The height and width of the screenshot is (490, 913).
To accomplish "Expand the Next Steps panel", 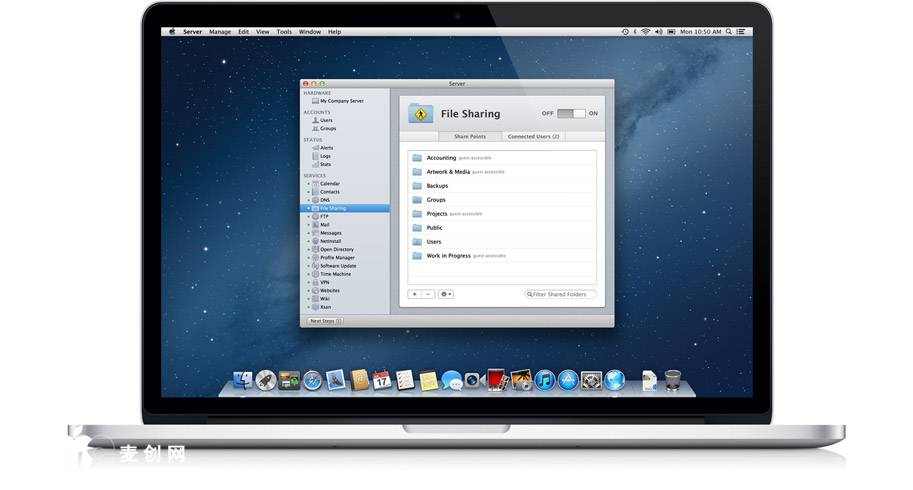I will coord(324,321).
